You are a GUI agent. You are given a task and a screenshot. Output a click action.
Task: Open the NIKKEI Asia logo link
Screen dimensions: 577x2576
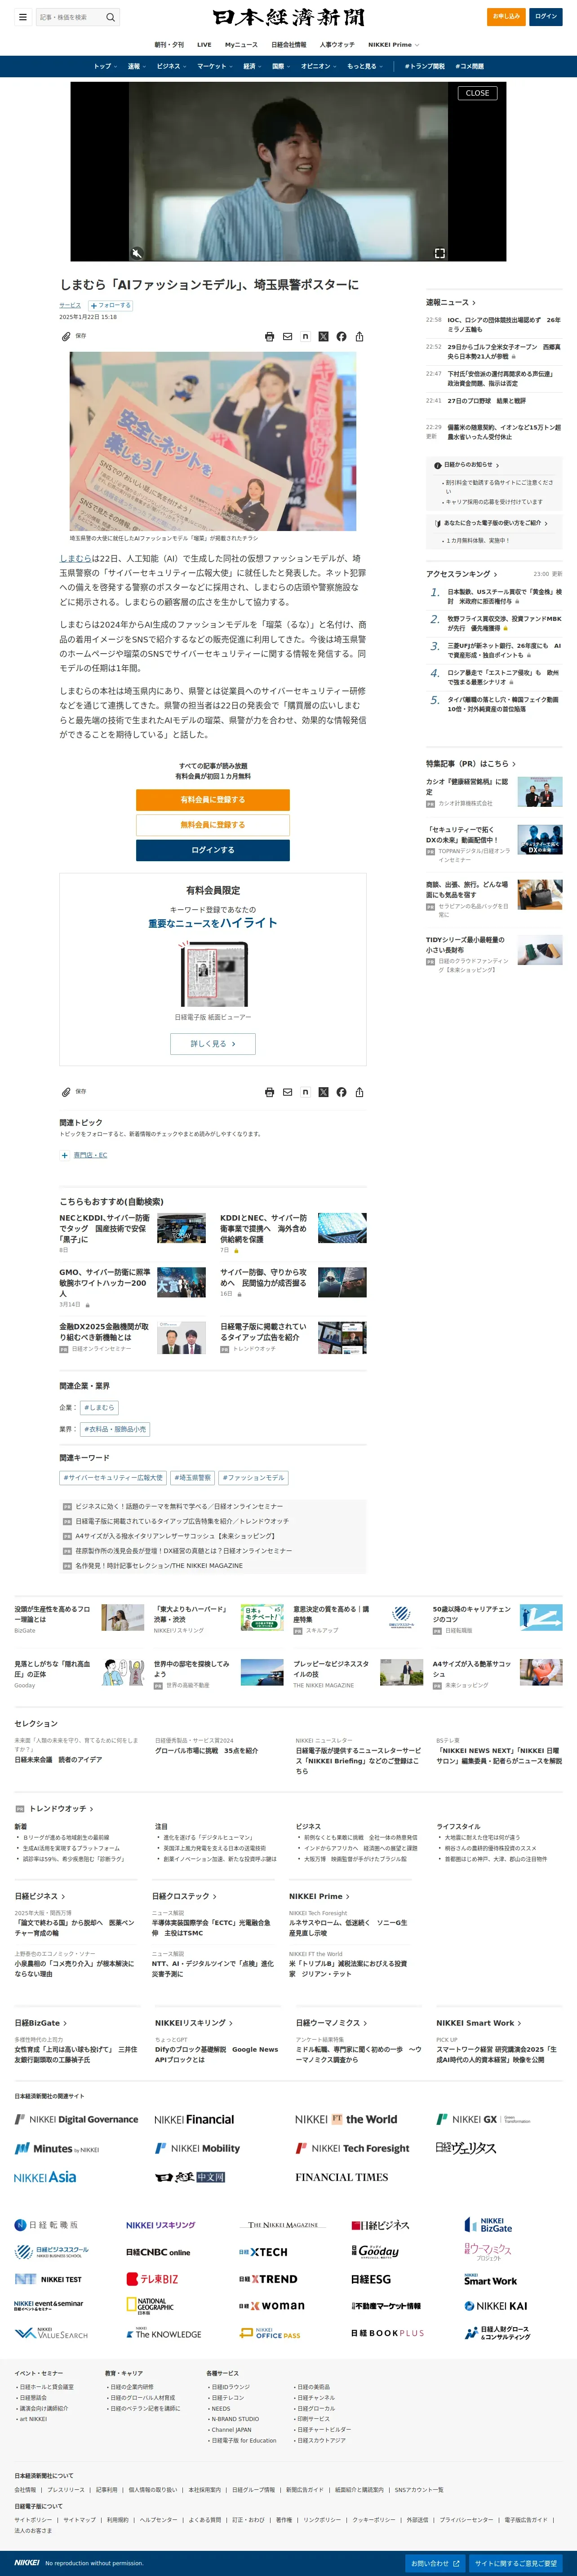coord(45,2177)
